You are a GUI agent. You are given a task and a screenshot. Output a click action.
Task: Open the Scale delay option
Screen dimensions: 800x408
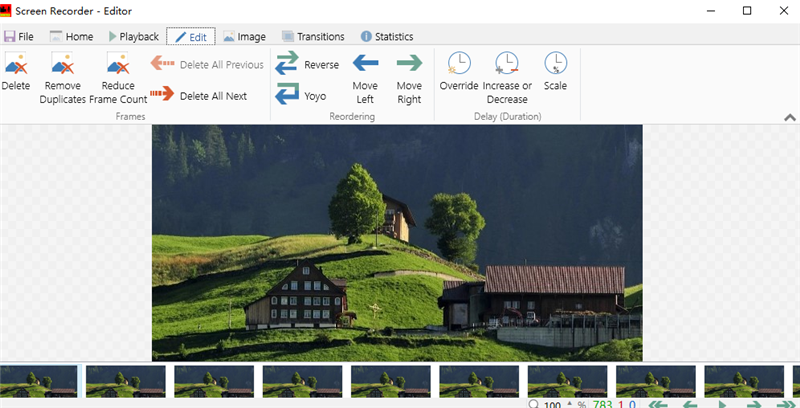[555, 71]
